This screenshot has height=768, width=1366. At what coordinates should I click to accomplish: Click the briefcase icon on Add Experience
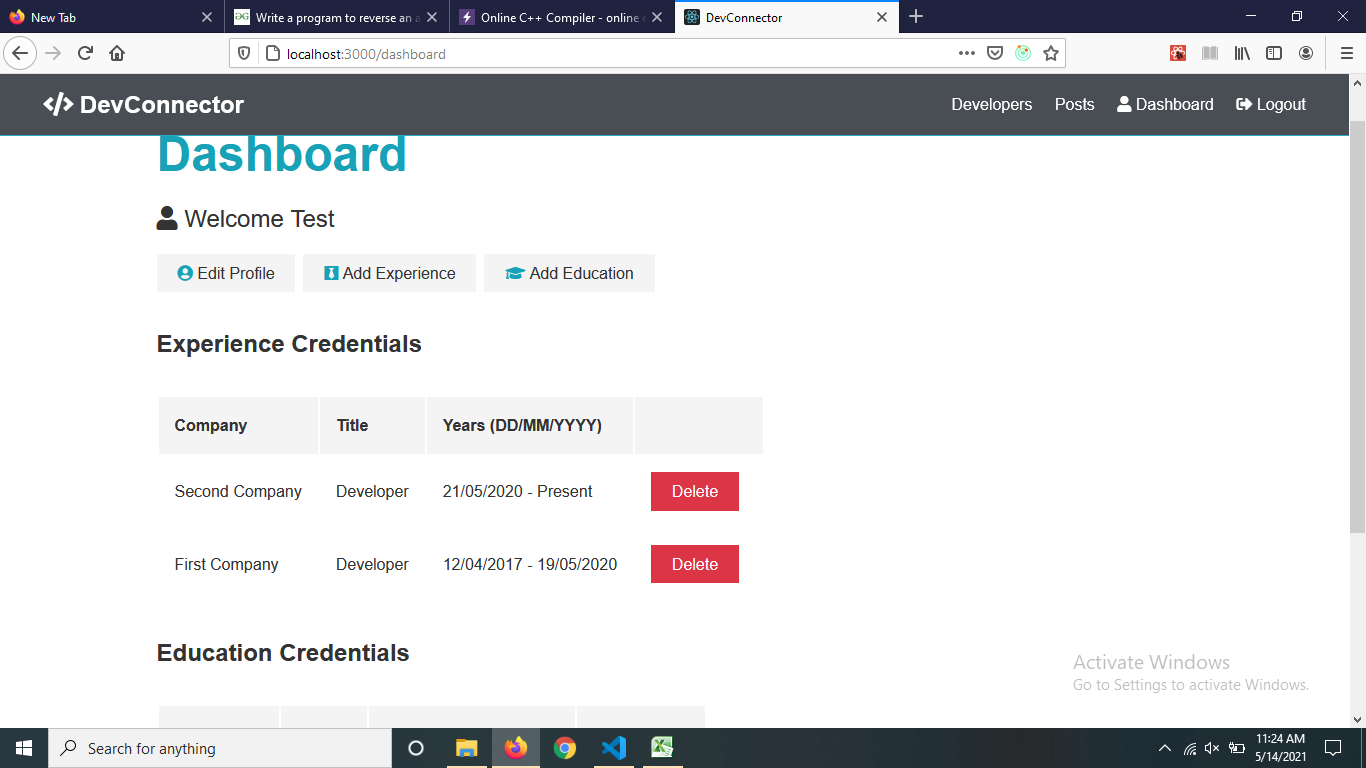point(331,272)
